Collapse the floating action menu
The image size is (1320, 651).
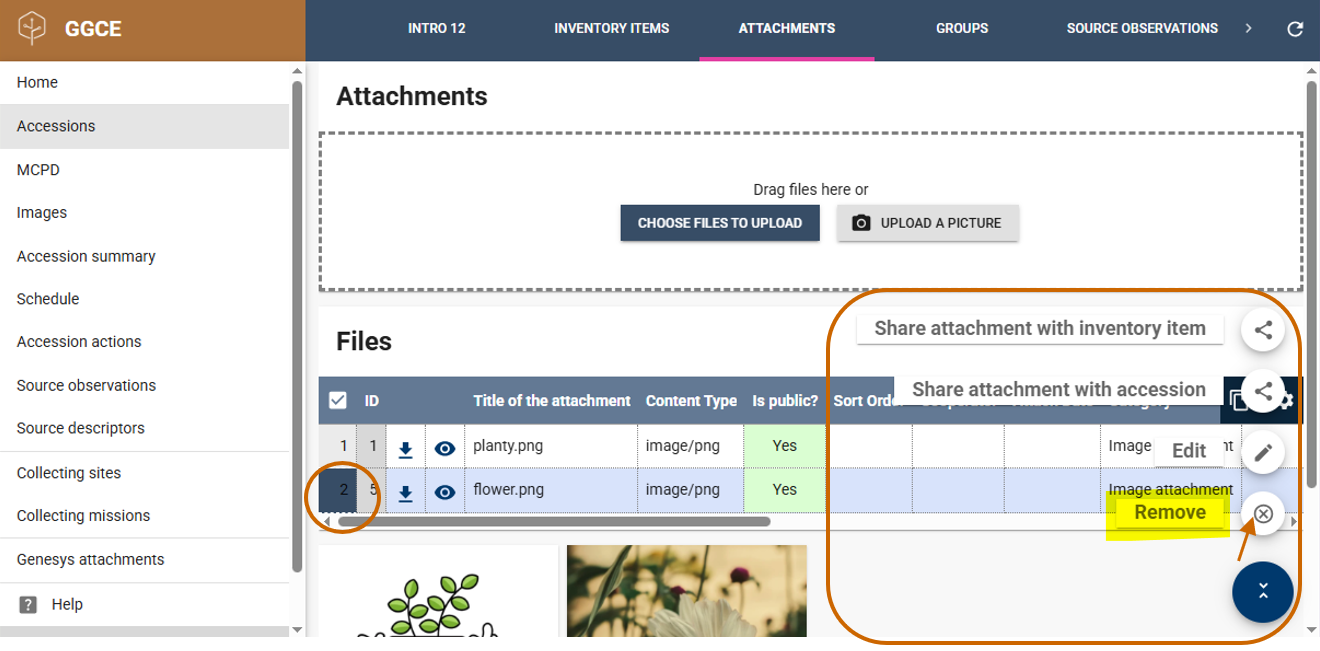click(1263, 591)
